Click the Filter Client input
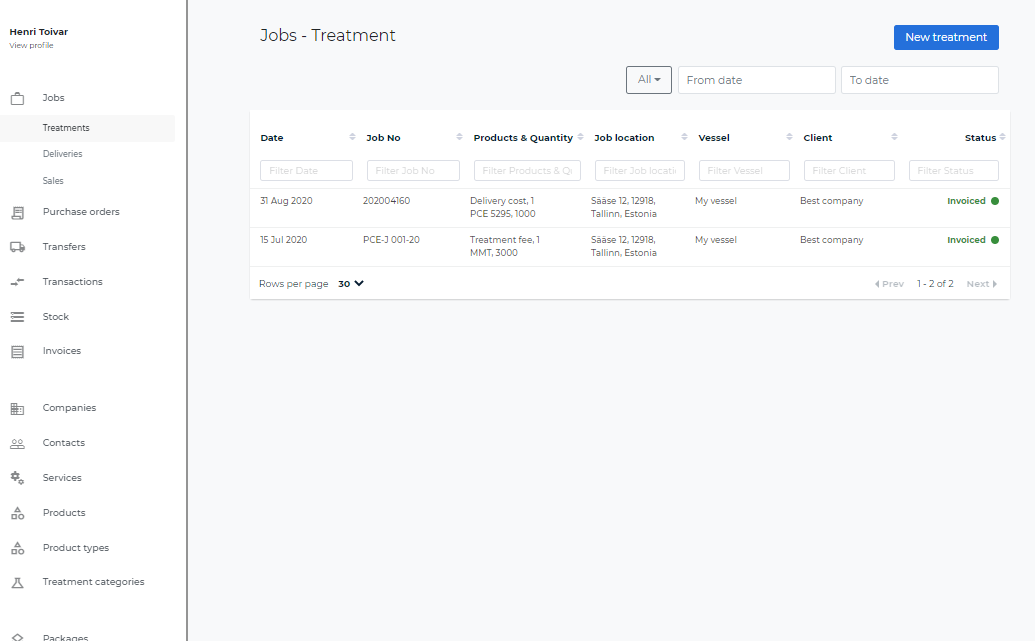1035x641 pixels. 849,170
